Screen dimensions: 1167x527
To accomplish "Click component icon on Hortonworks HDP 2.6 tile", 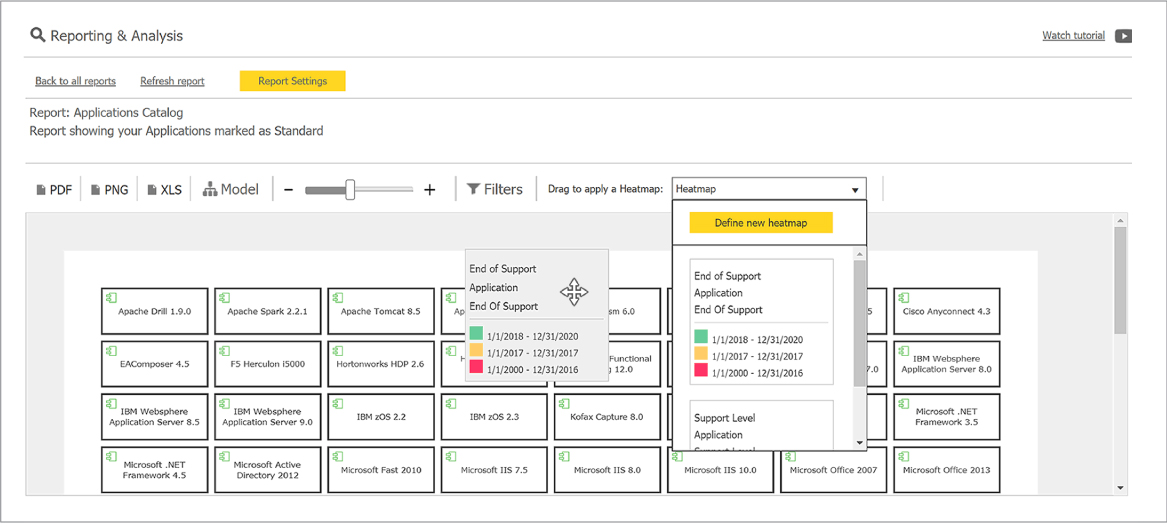I will pos(336,350).
